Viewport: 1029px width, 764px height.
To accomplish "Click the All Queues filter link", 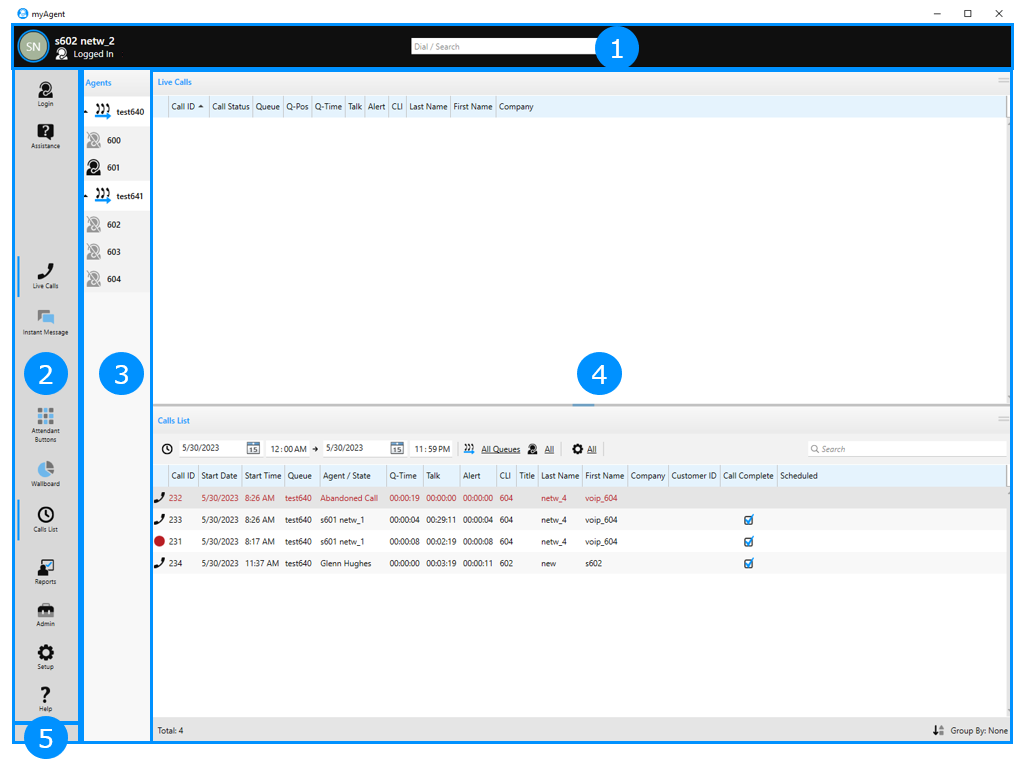I will coord(500,450).
